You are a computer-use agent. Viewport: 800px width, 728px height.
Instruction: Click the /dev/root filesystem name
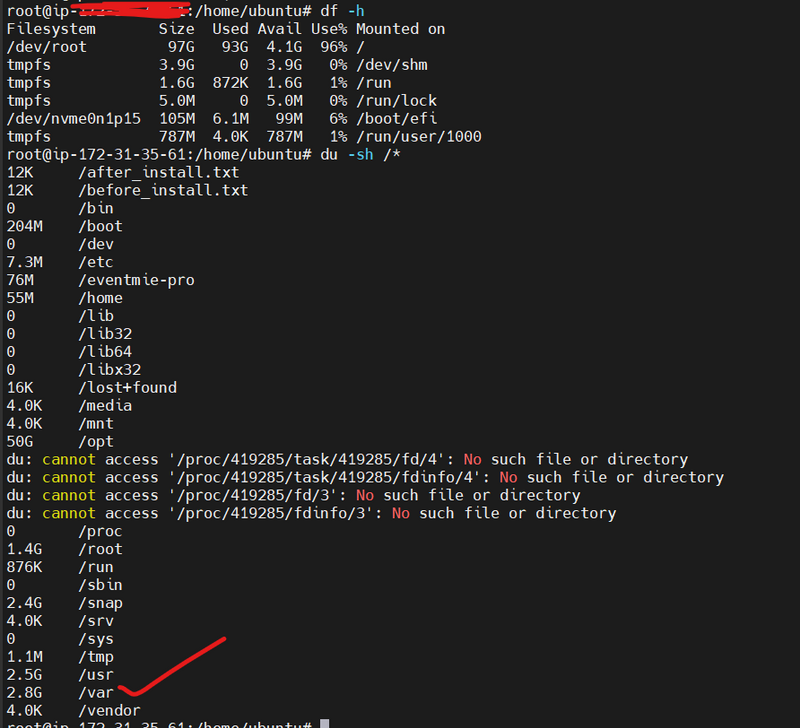42,47
